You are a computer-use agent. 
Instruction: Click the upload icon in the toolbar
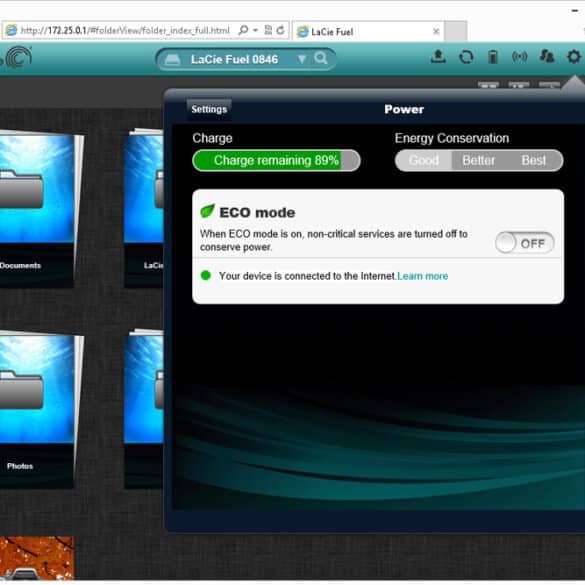point(438,57)
